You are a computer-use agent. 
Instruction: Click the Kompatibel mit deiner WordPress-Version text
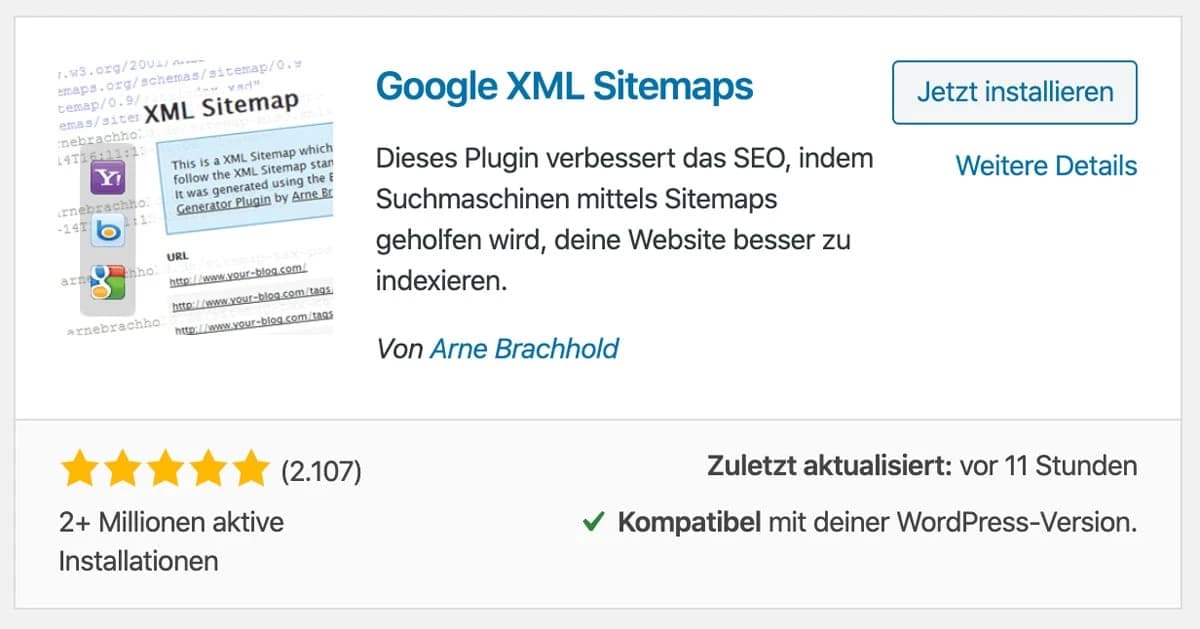877,522
